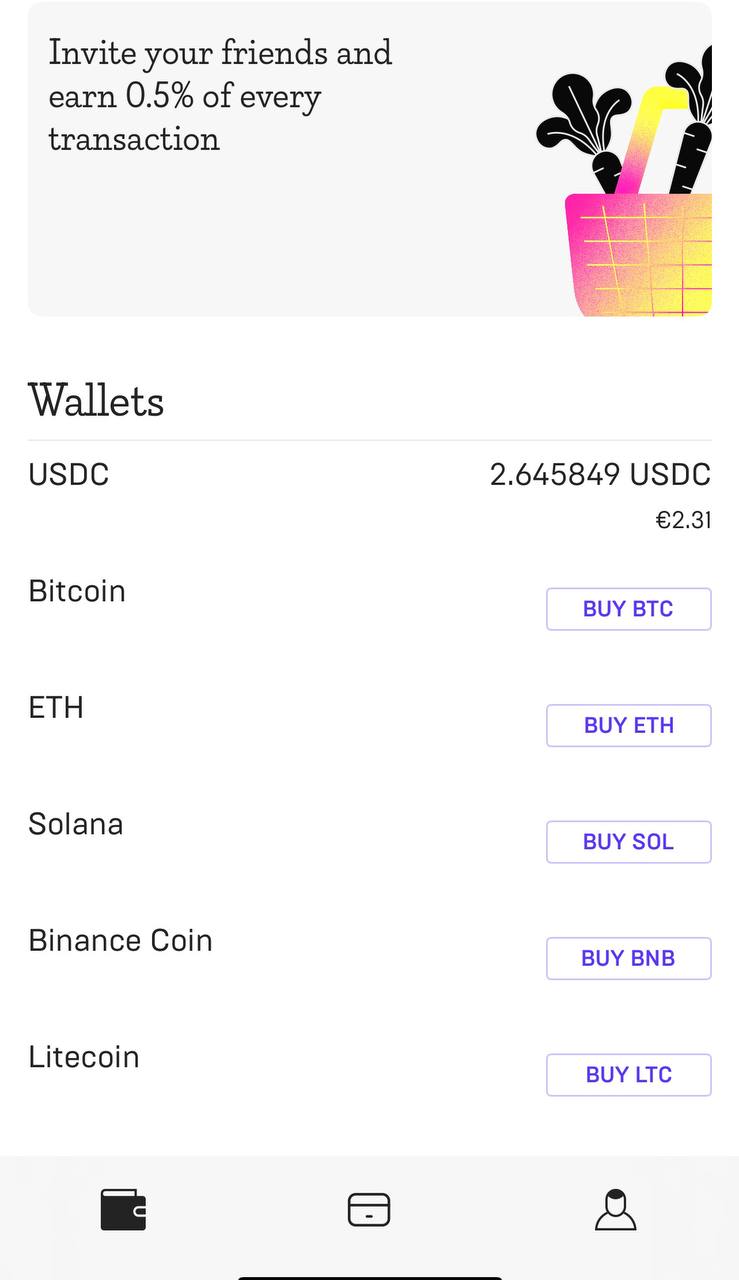The height and width of the screenshot is (1280, 739).
Task: Select the Bitcoin wallet entry
Action: coord(77,591)
